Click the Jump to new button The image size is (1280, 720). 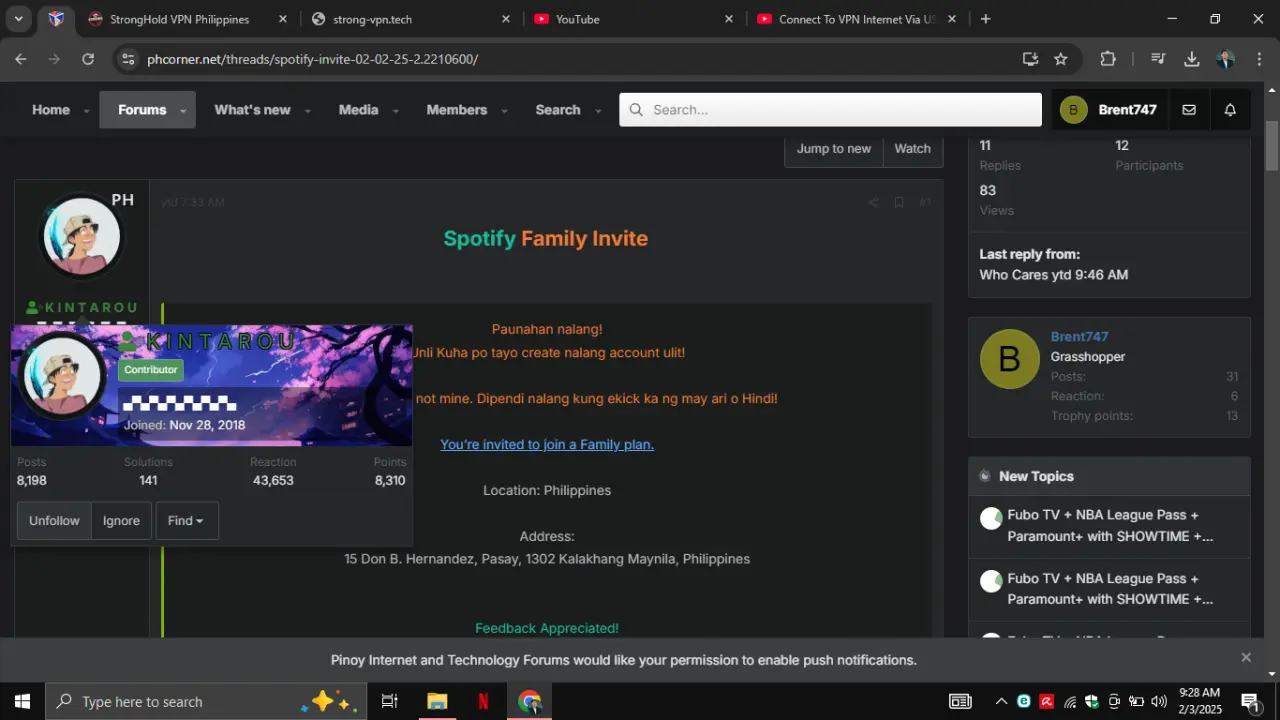point(834,148)
